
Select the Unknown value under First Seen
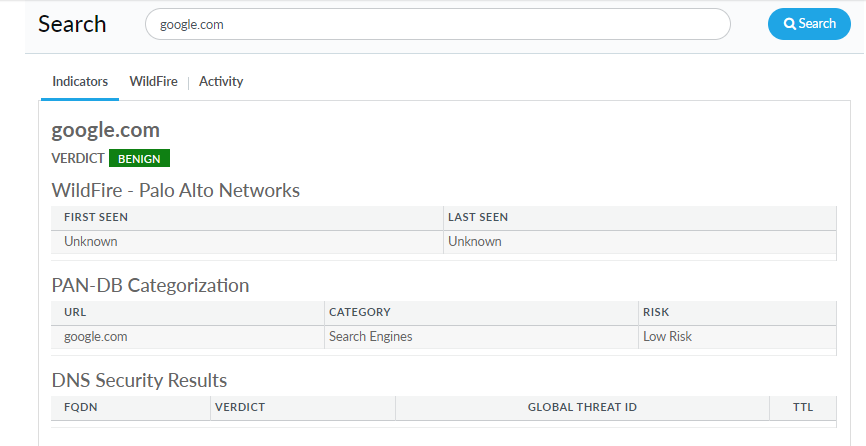(90, 241)
